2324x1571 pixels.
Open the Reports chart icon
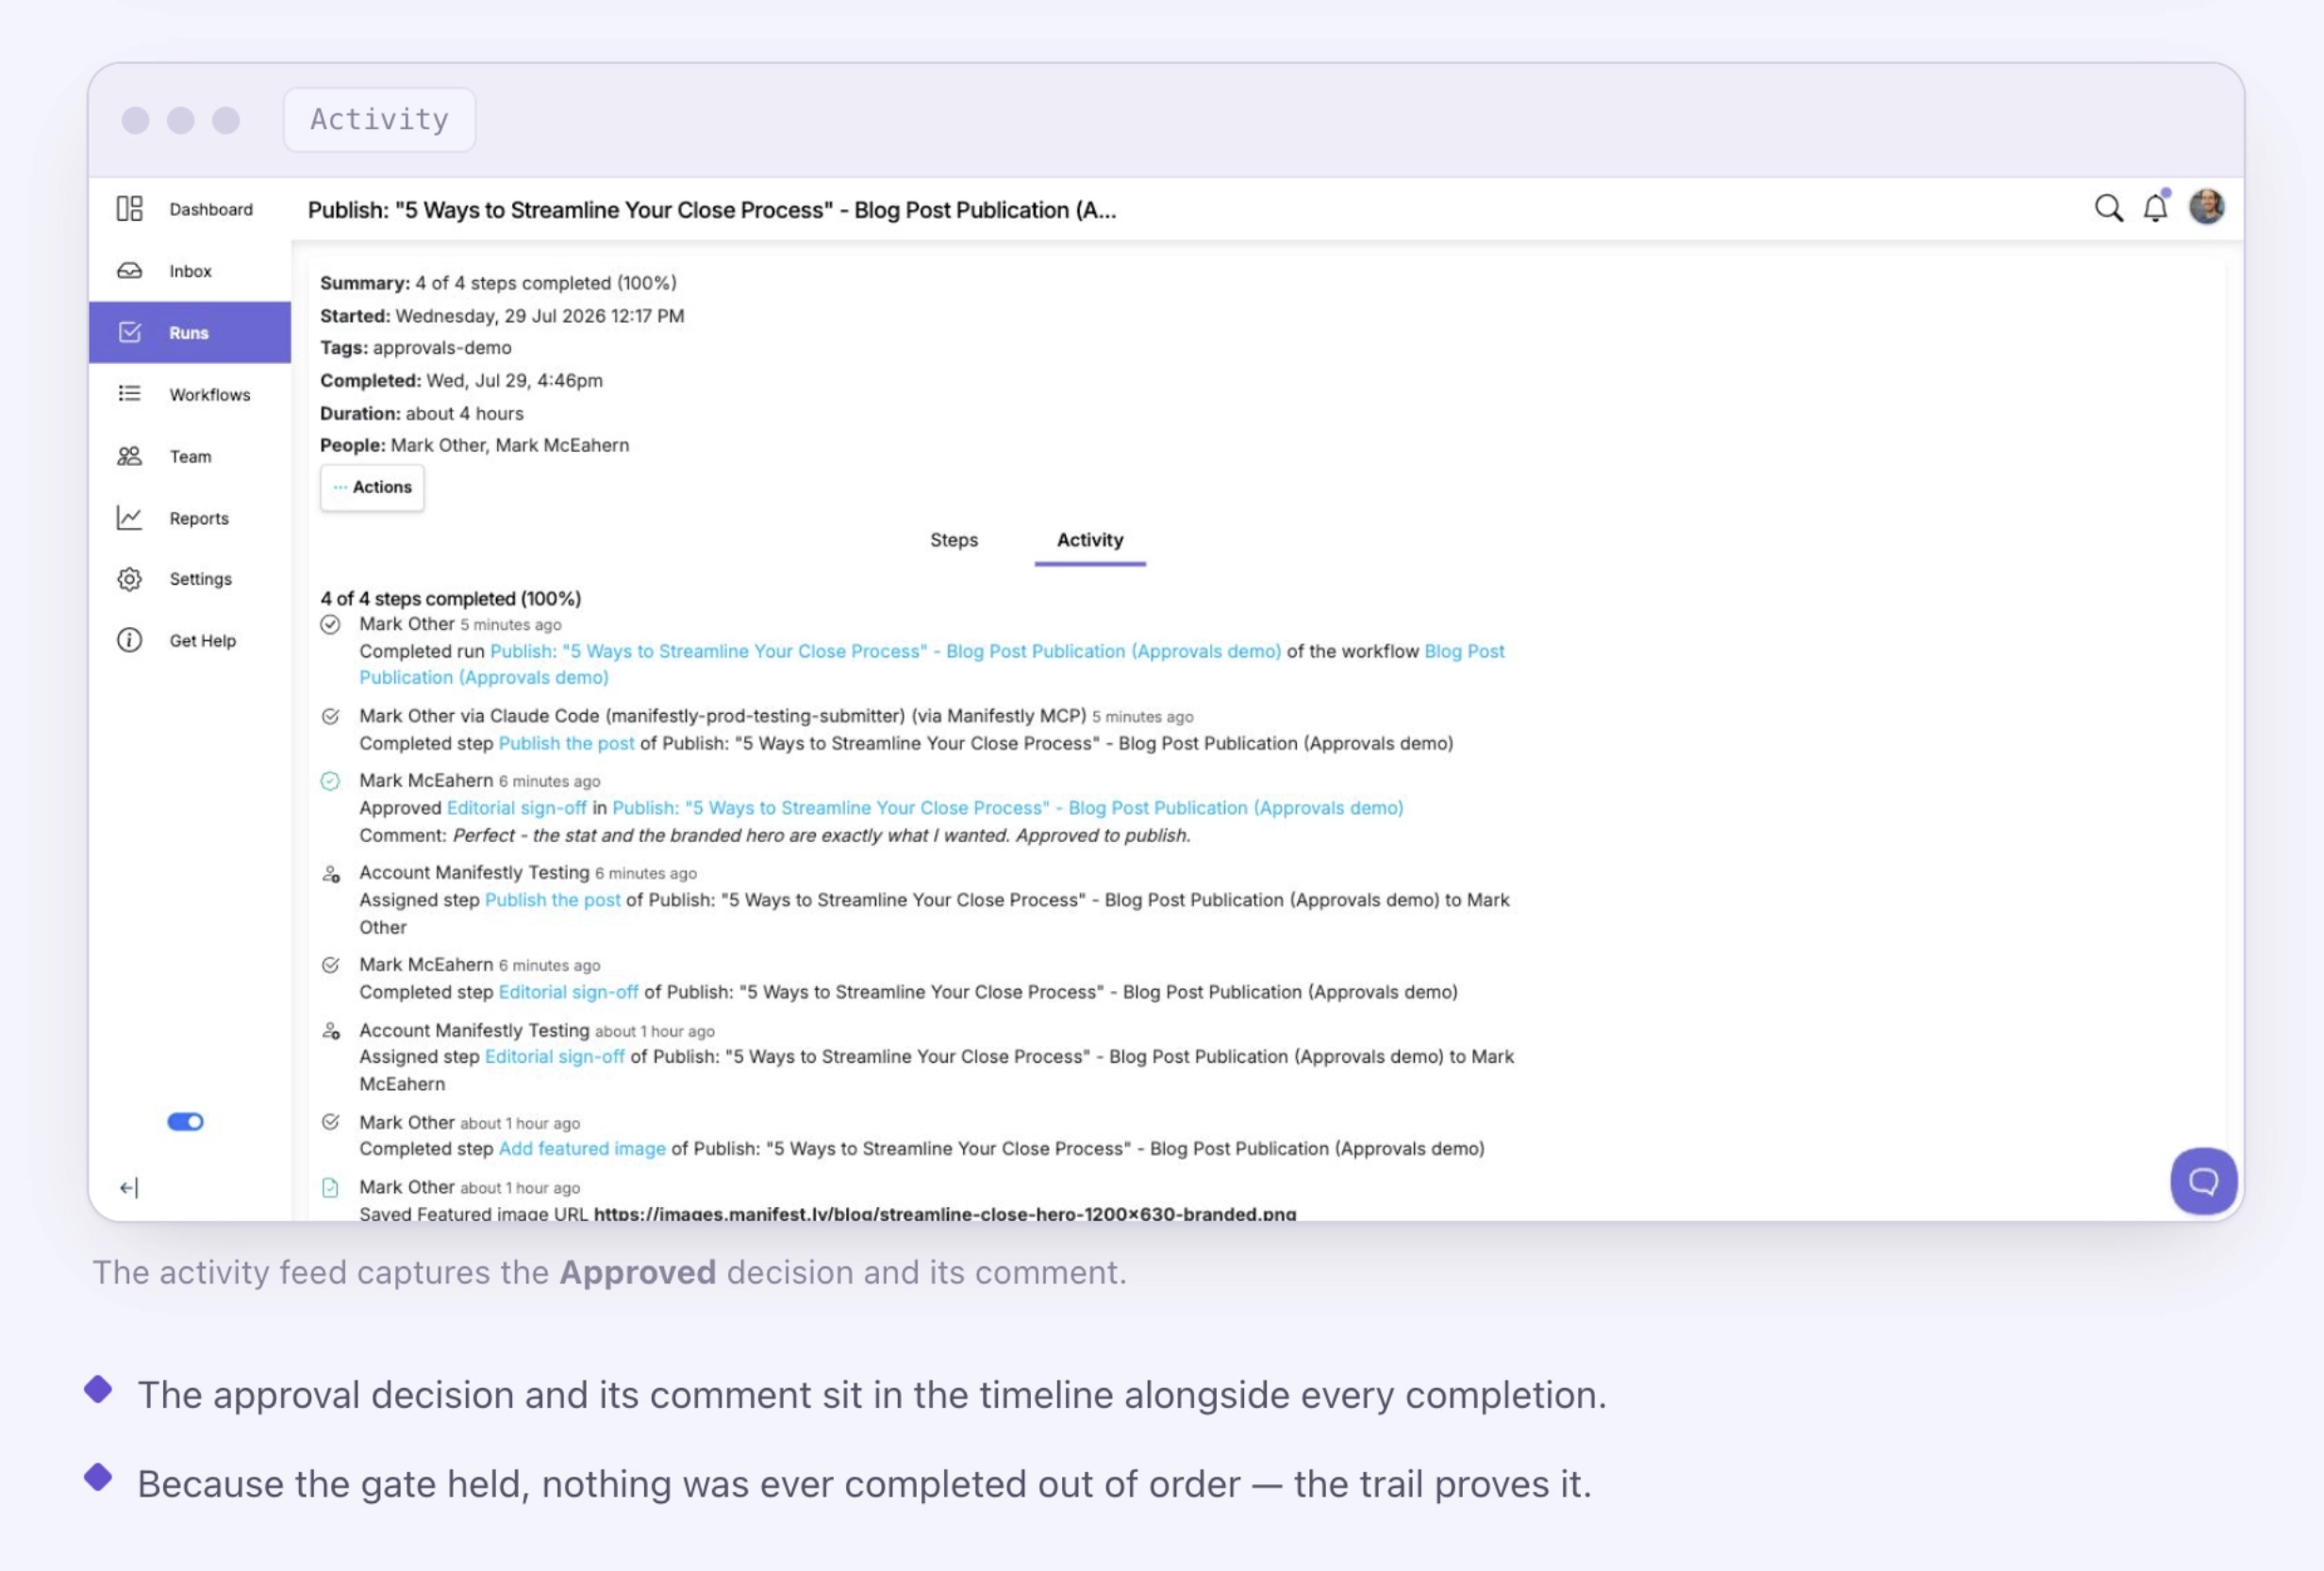click(x=130, y=518)
